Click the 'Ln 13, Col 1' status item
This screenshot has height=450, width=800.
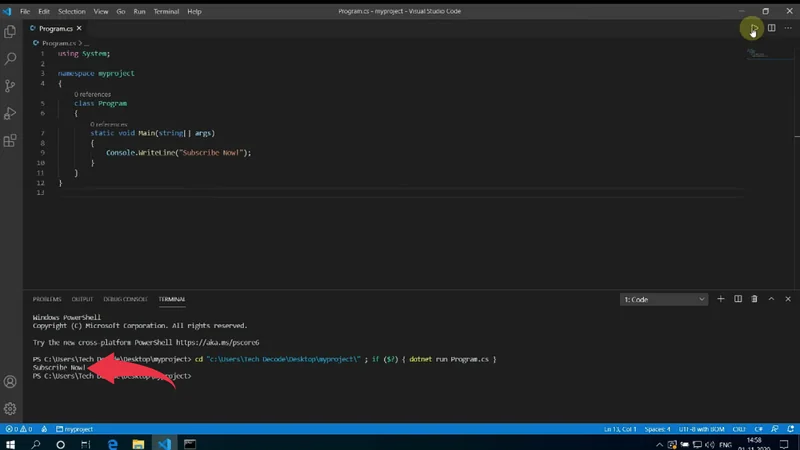pos(621,429)
